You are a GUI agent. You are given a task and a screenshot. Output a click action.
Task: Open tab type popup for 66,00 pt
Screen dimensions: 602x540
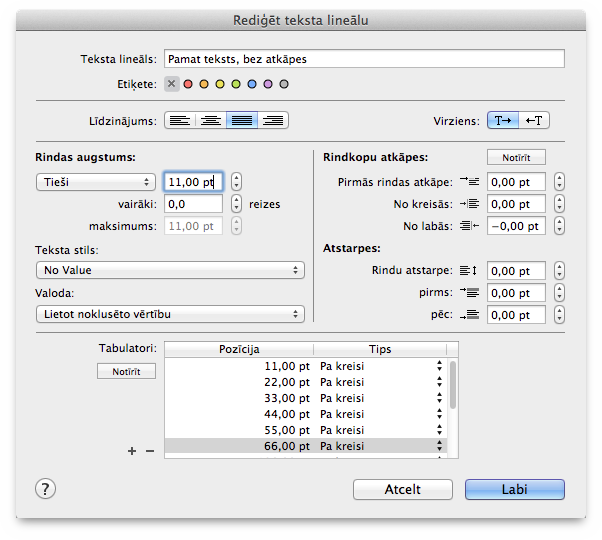click(x=439, y=446)
